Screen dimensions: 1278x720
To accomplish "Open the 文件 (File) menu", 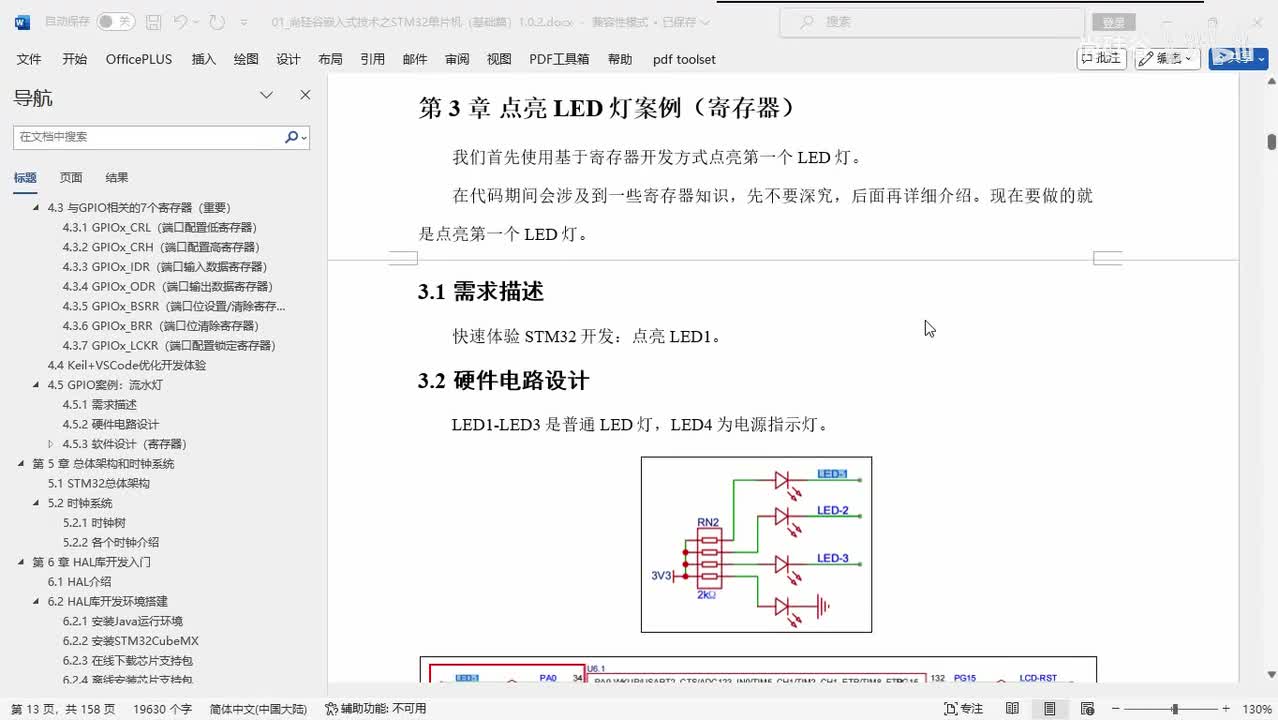I will click(29, 59).
